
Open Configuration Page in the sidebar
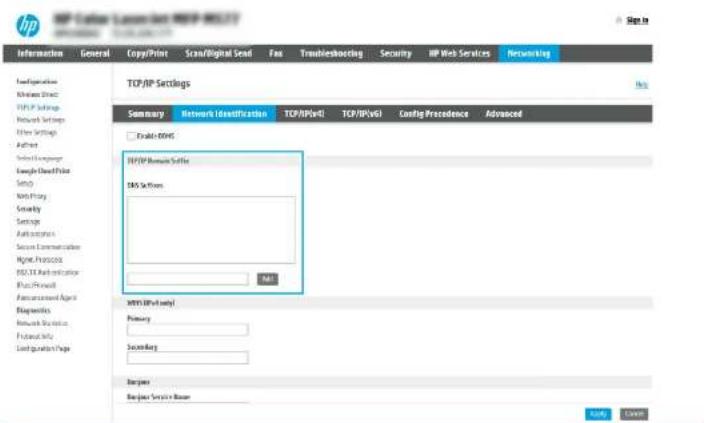[x=43, y=348]
